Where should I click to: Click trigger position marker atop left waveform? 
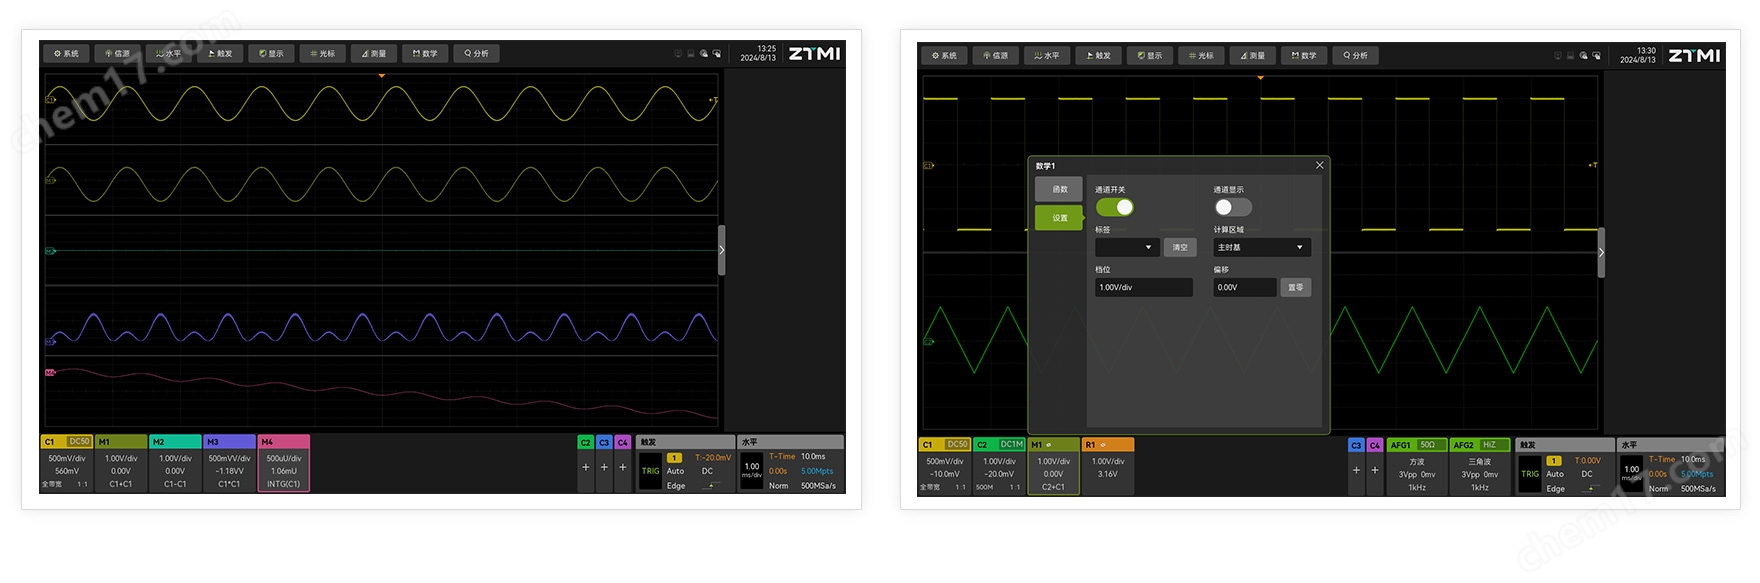coord(381,75)
